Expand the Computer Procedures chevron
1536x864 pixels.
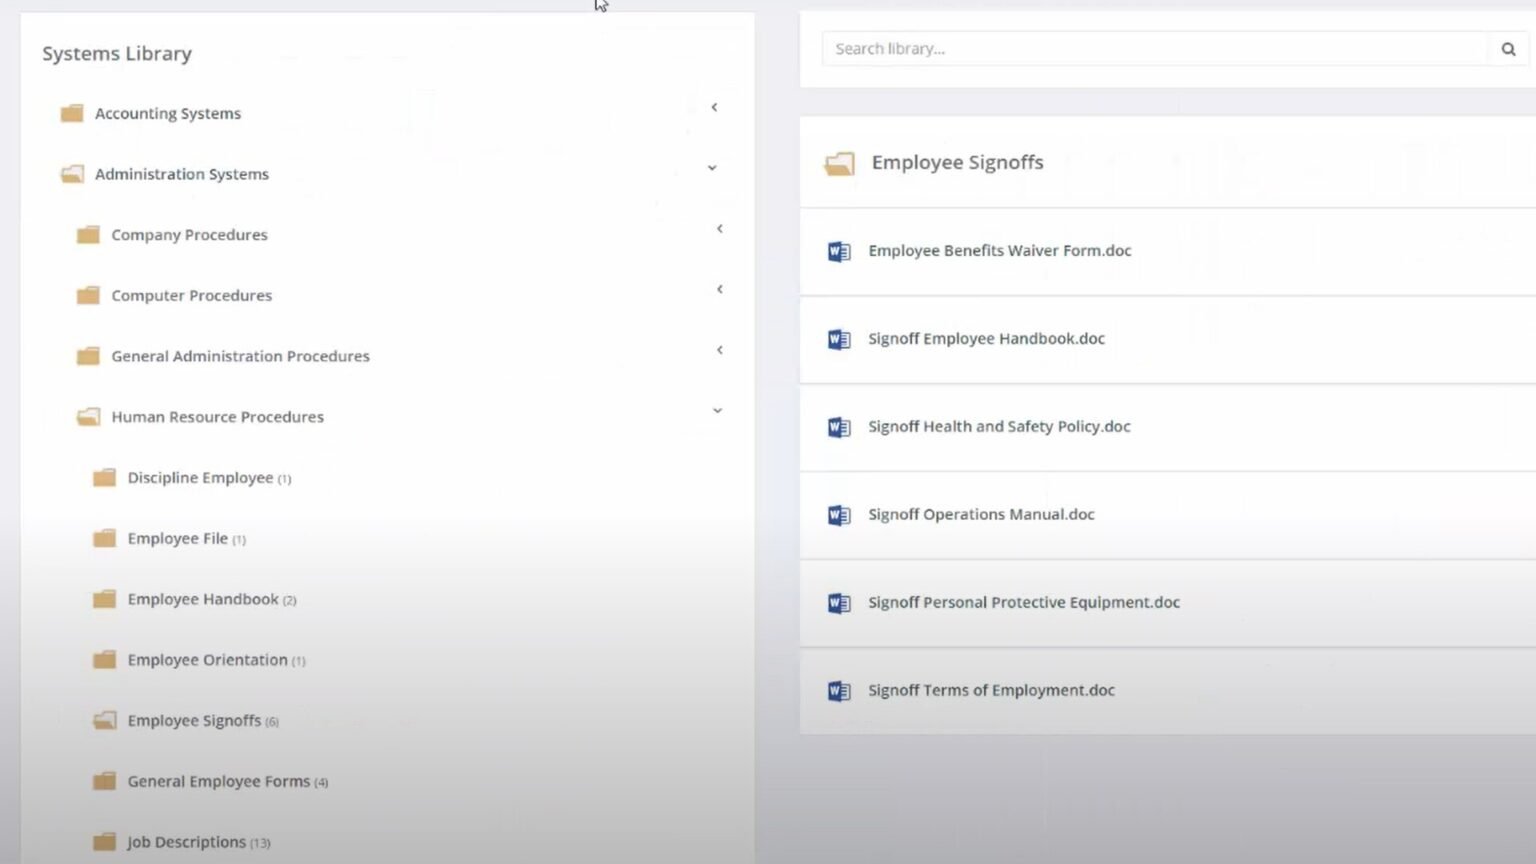point(719,289)
